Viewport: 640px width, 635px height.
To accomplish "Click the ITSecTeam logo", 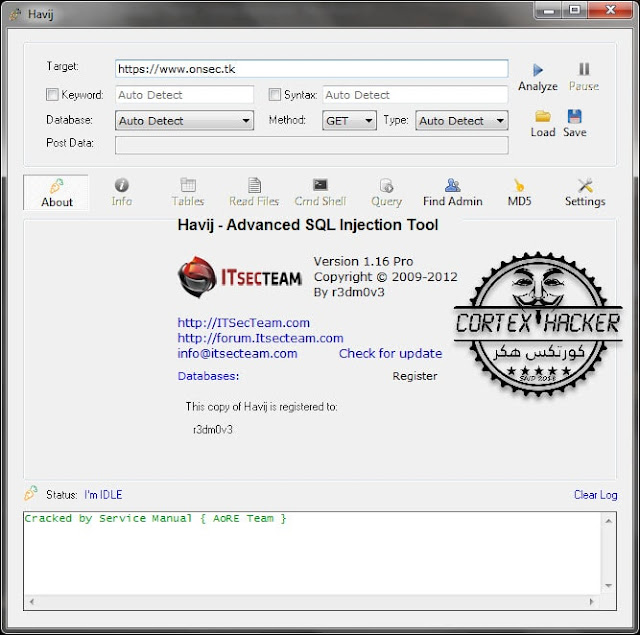I will point(240,277).
